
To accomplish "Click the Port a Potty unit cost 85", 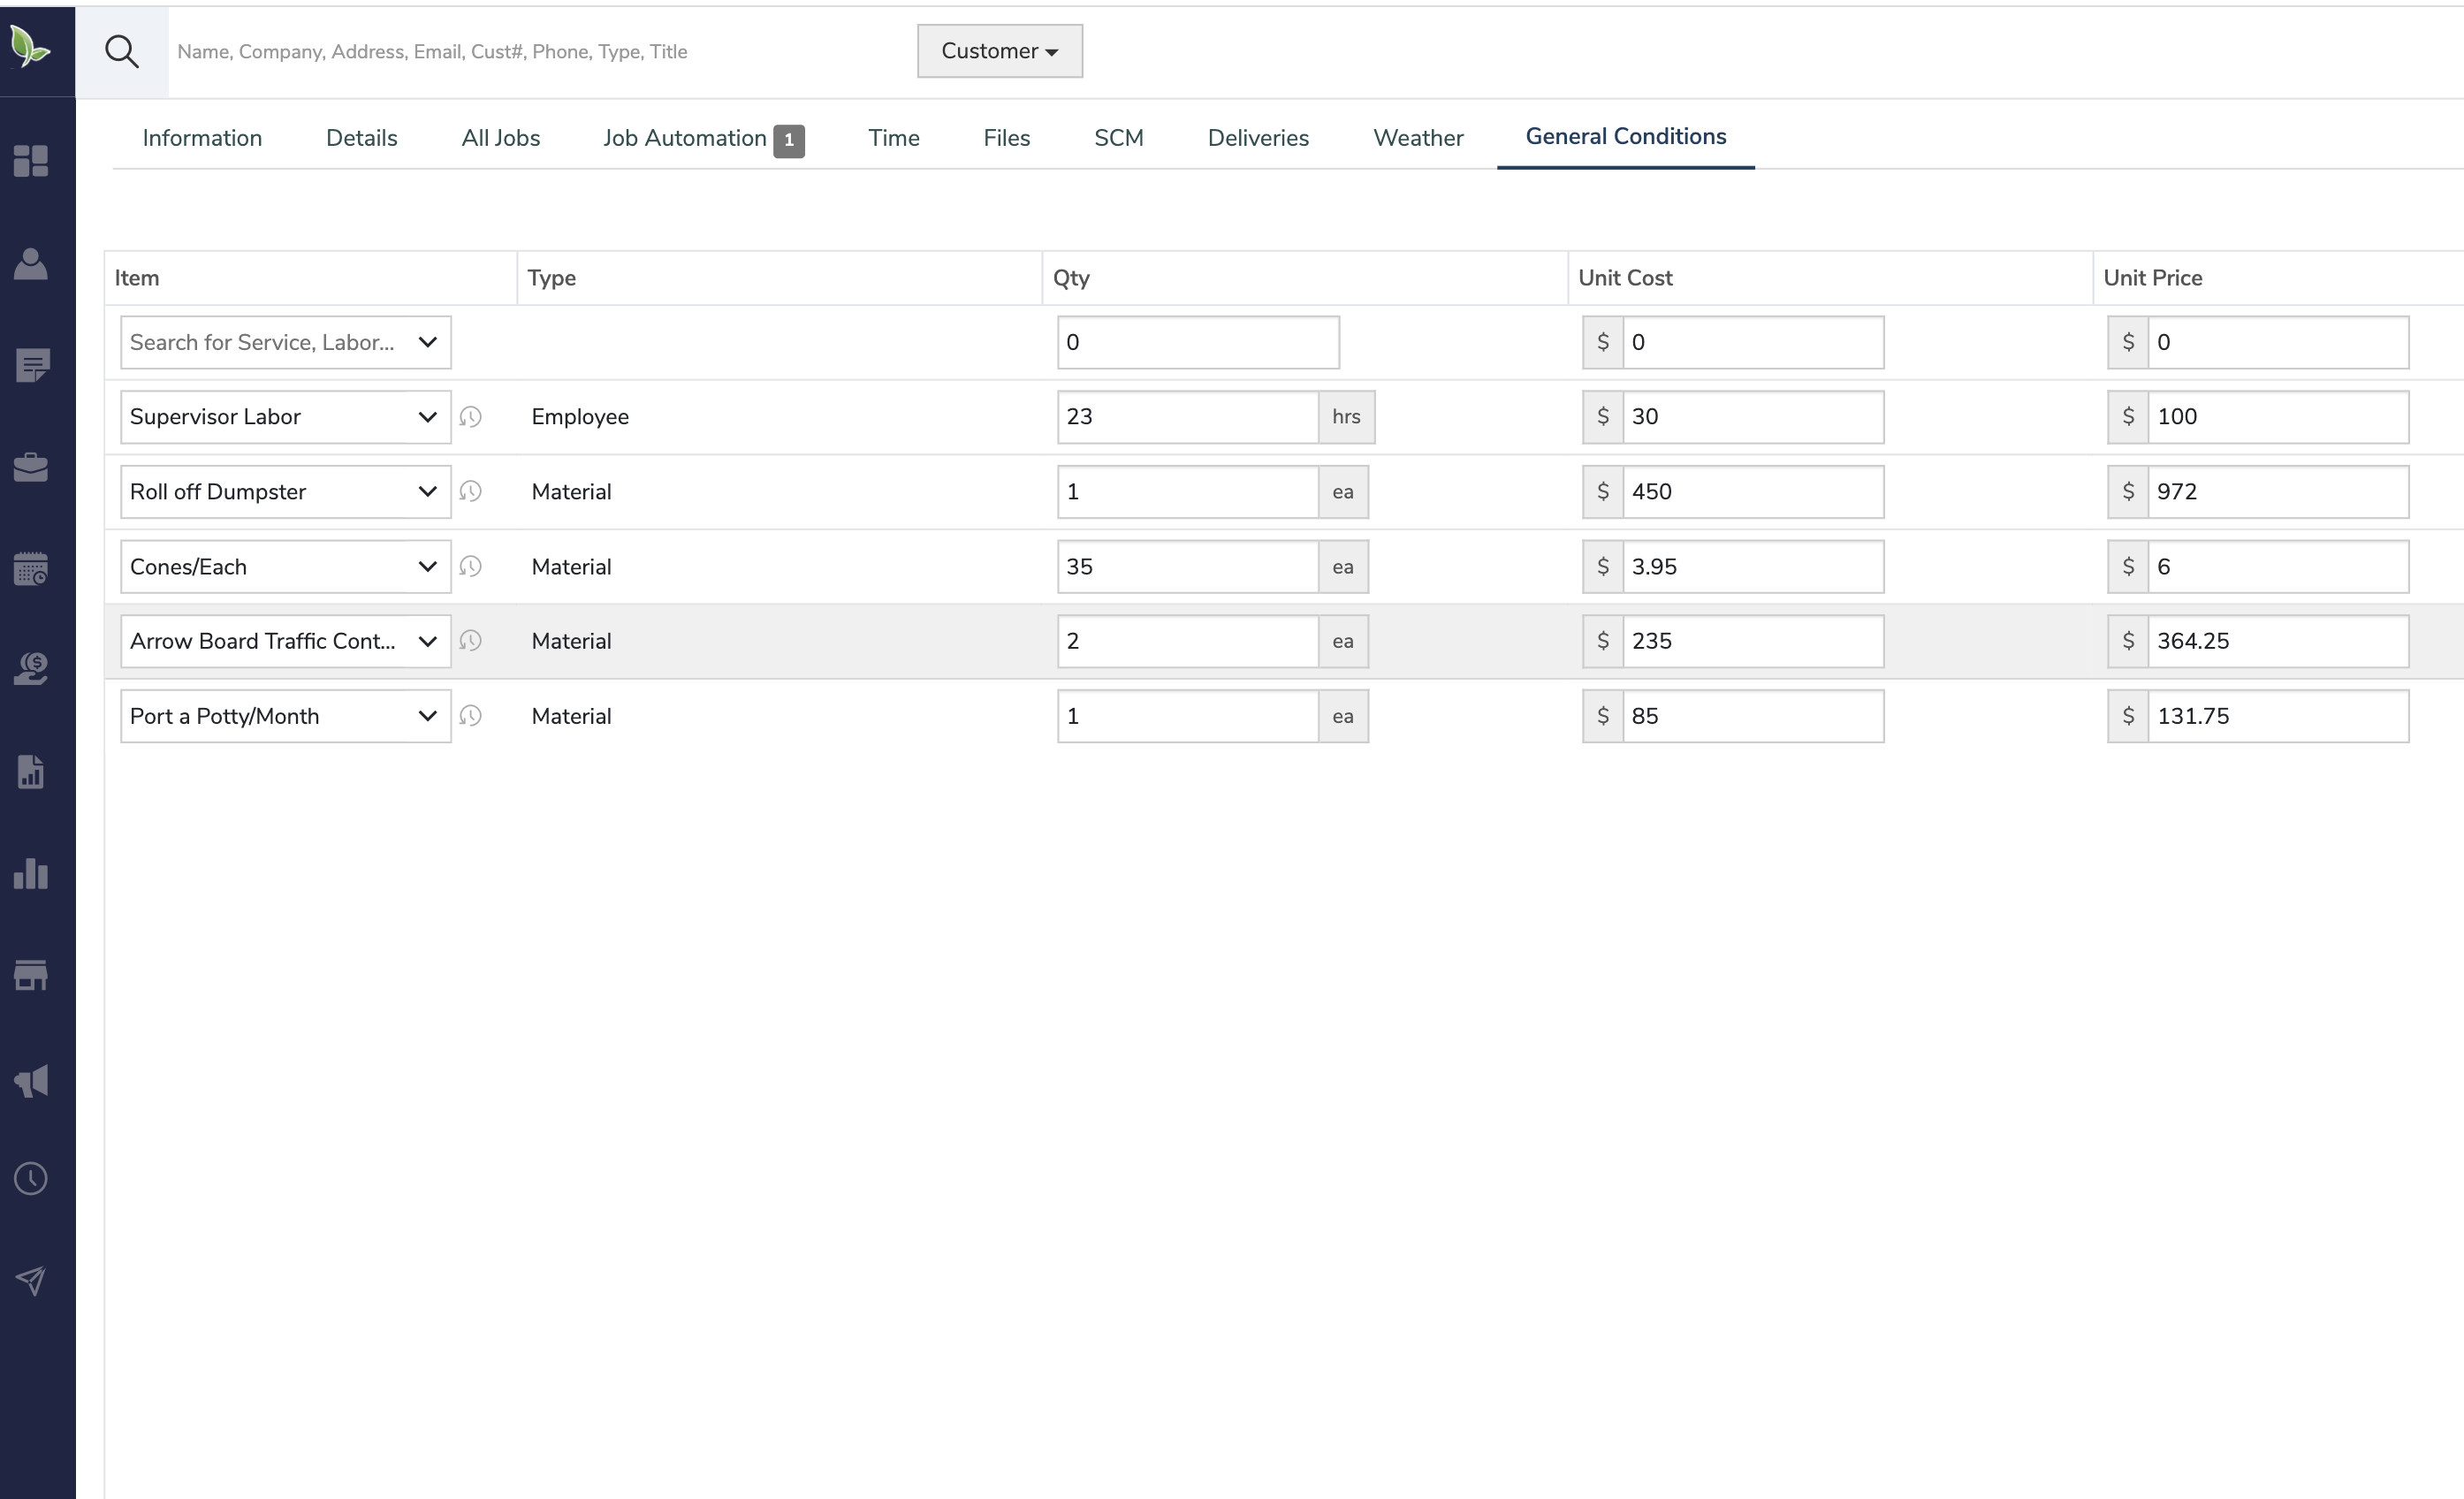I will (1753, 716).
